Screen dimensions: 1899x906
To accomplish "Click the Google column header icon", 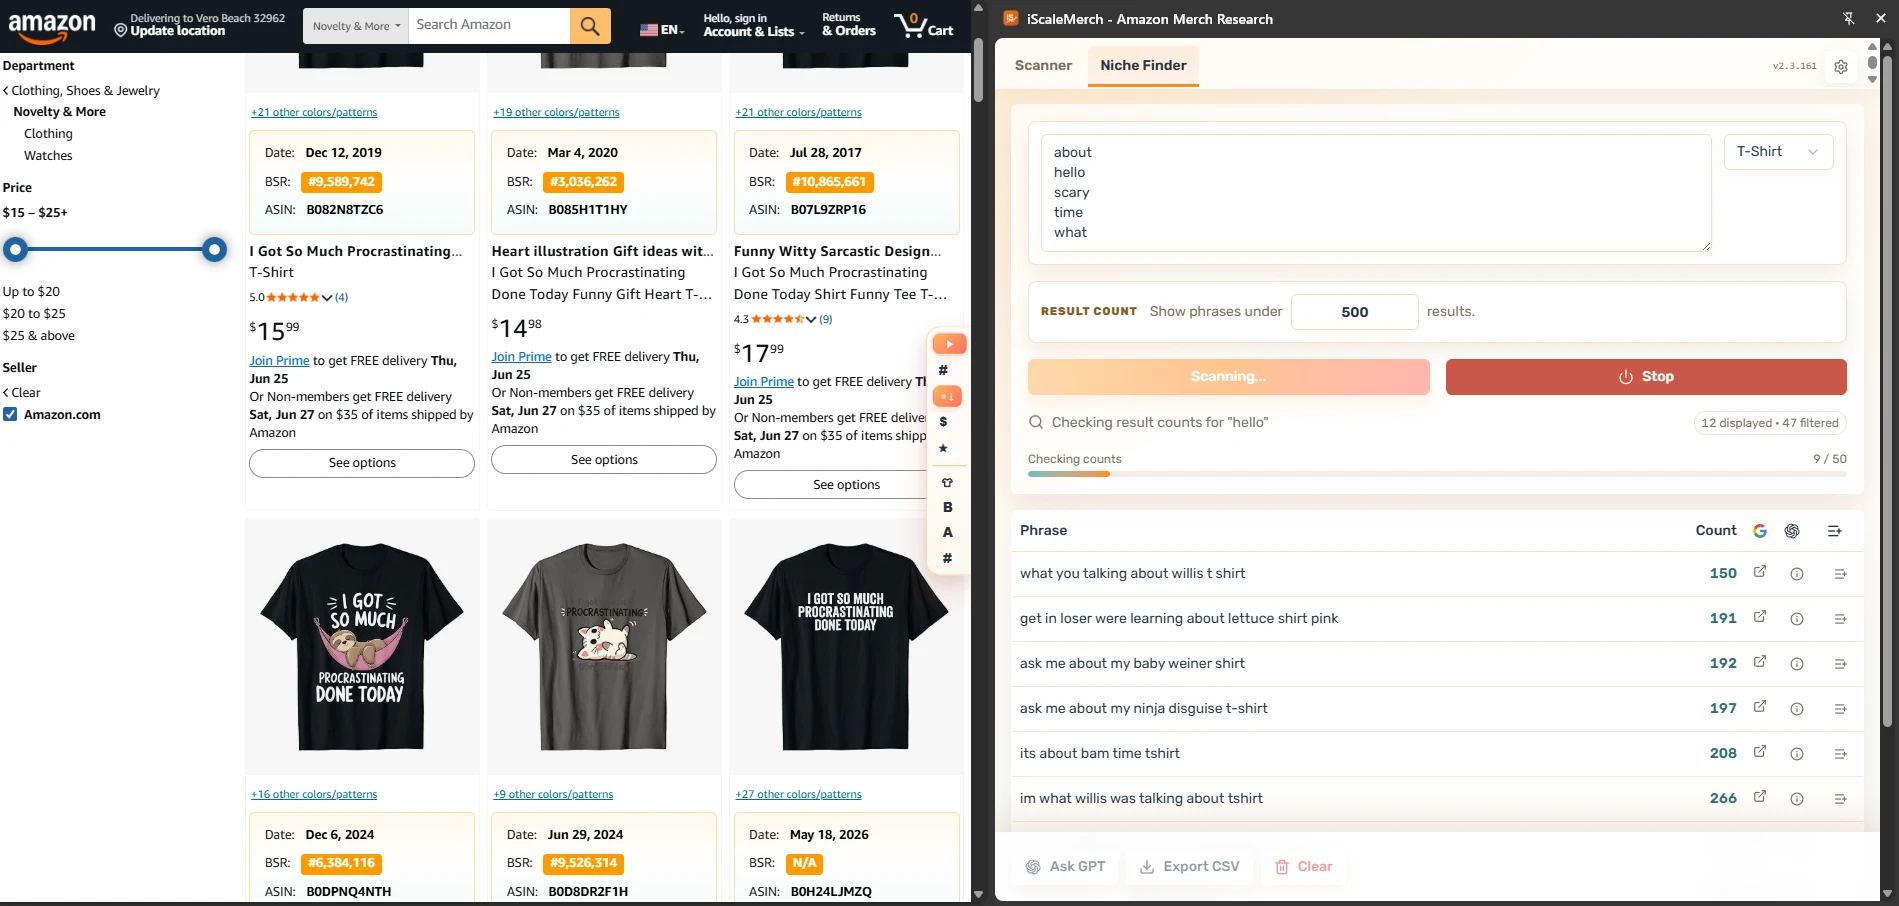I will coord(1760,531).
